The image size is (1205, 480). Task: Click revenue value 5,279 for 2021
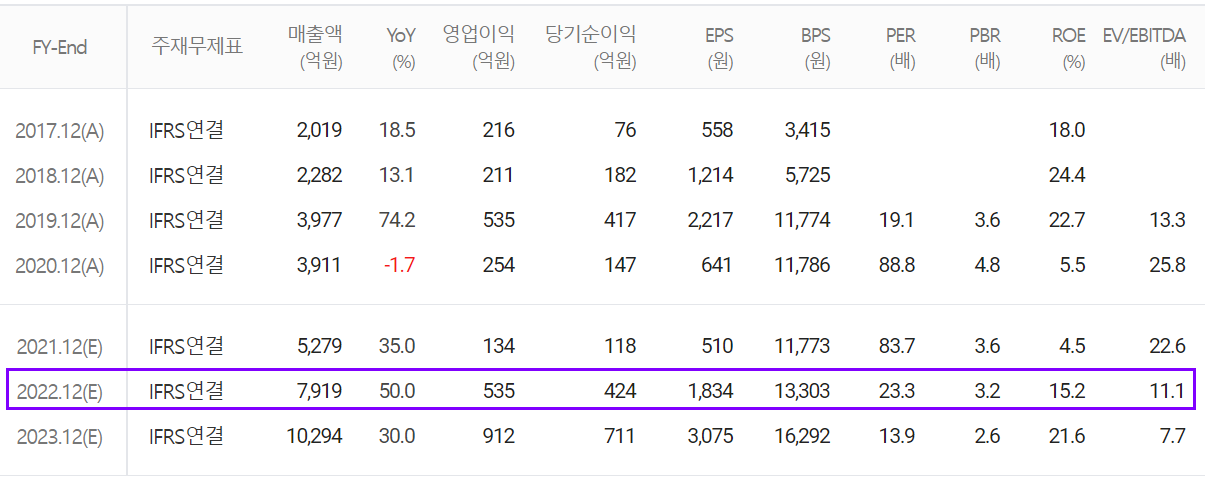pyautogui.click(x=320, y=346)
